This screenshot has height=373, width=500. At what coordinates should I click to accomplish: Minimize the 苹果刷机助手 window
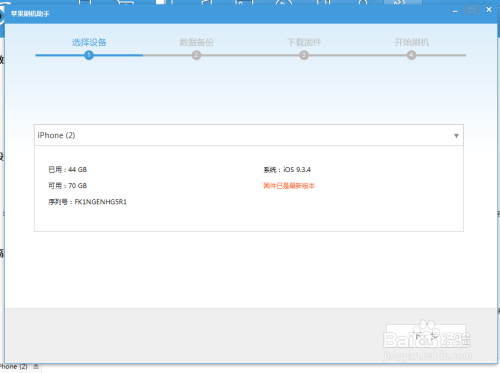coord(455,11)
